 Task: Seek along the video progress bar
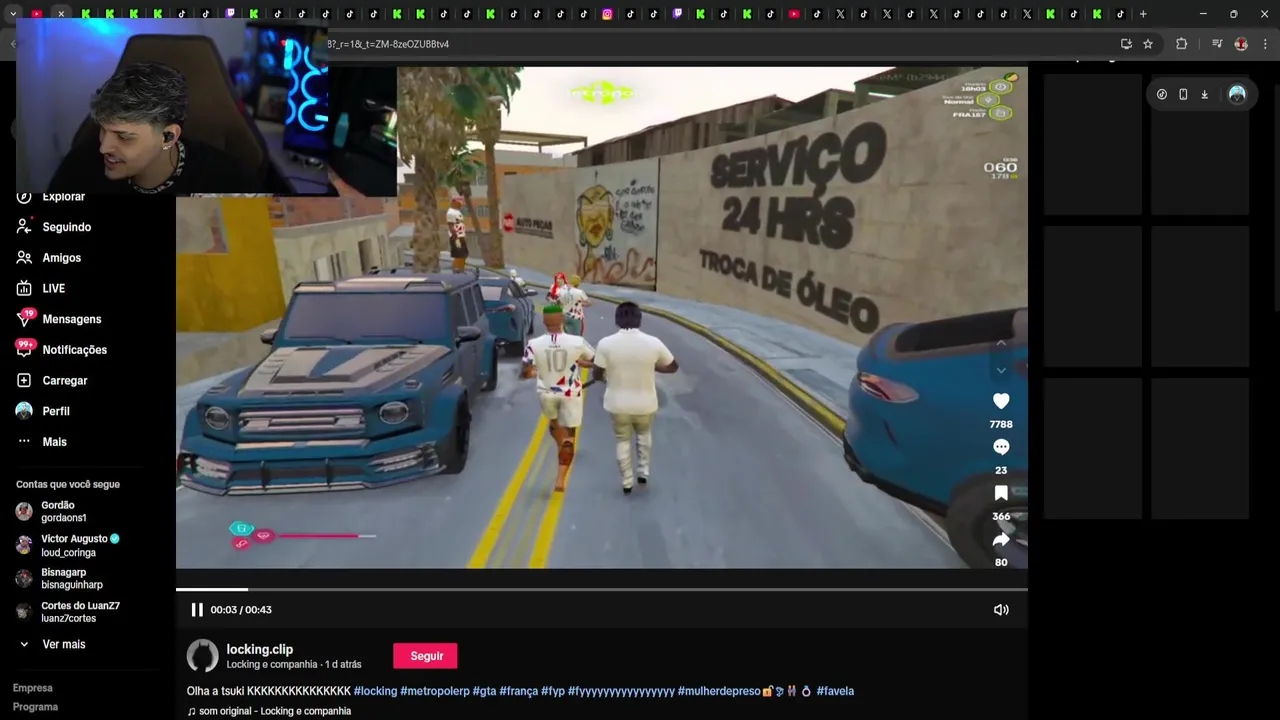602,589
